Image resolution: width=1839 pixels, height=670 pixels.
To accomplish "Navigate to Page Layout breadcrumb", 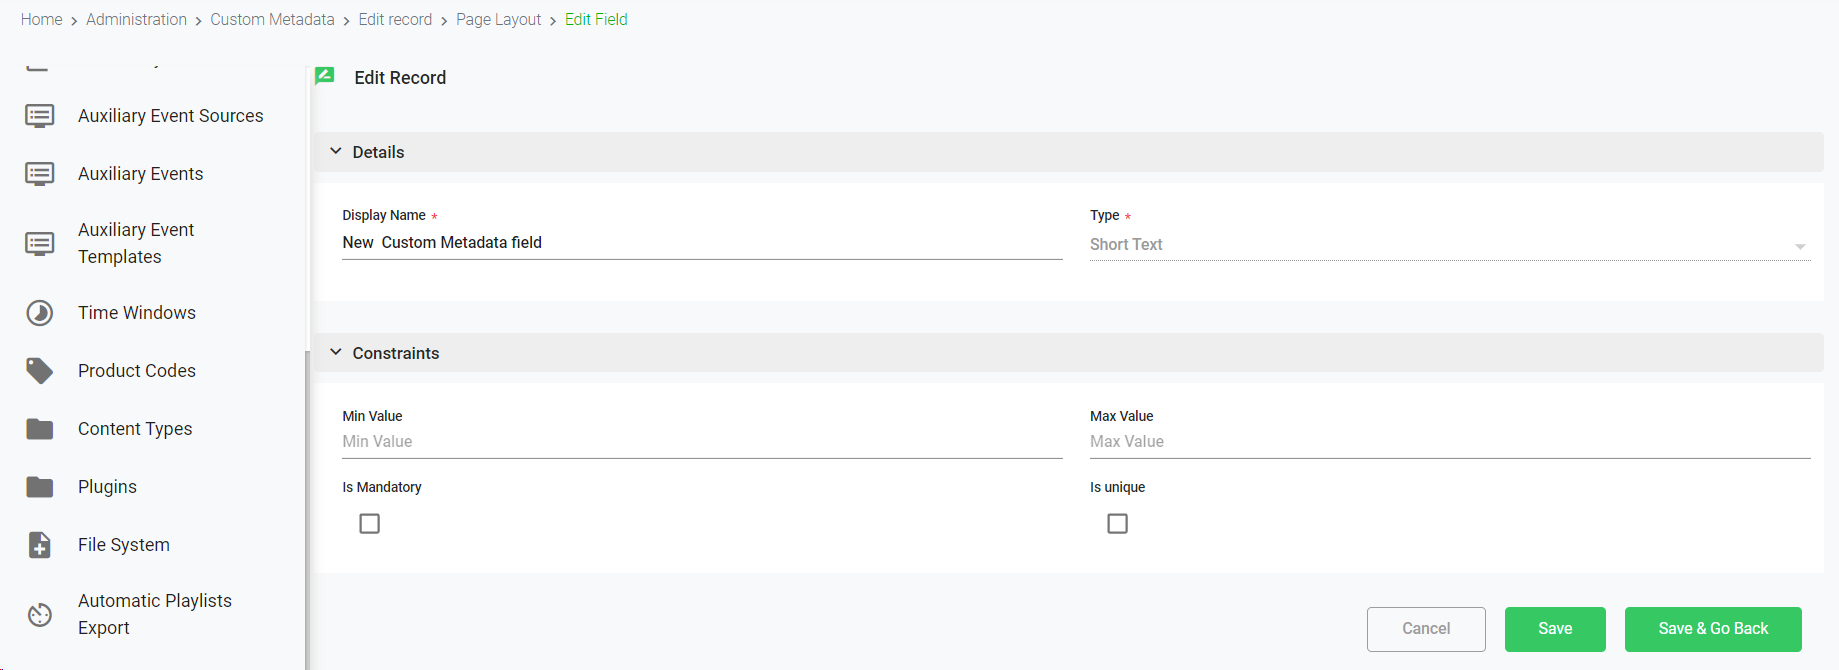I will (x=498, y=19).
